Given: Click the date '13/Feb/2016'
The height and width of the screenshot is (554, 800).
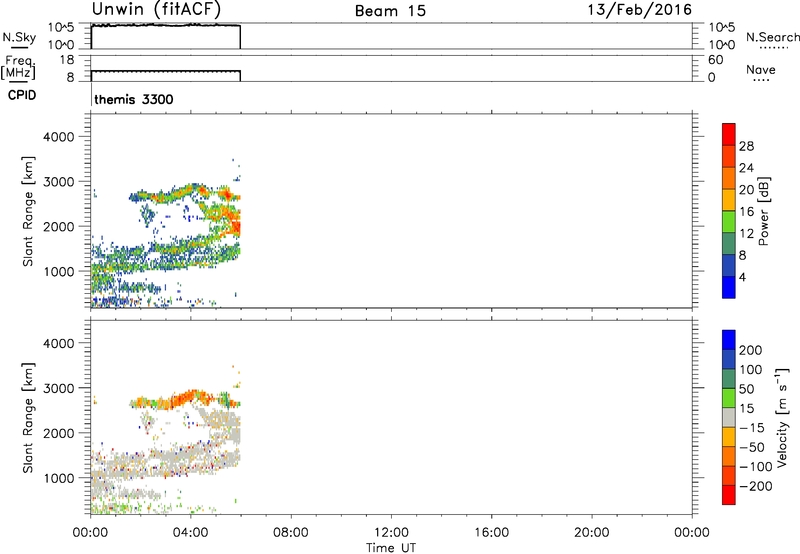Looking at the screenshot, I should pos(639,10).
